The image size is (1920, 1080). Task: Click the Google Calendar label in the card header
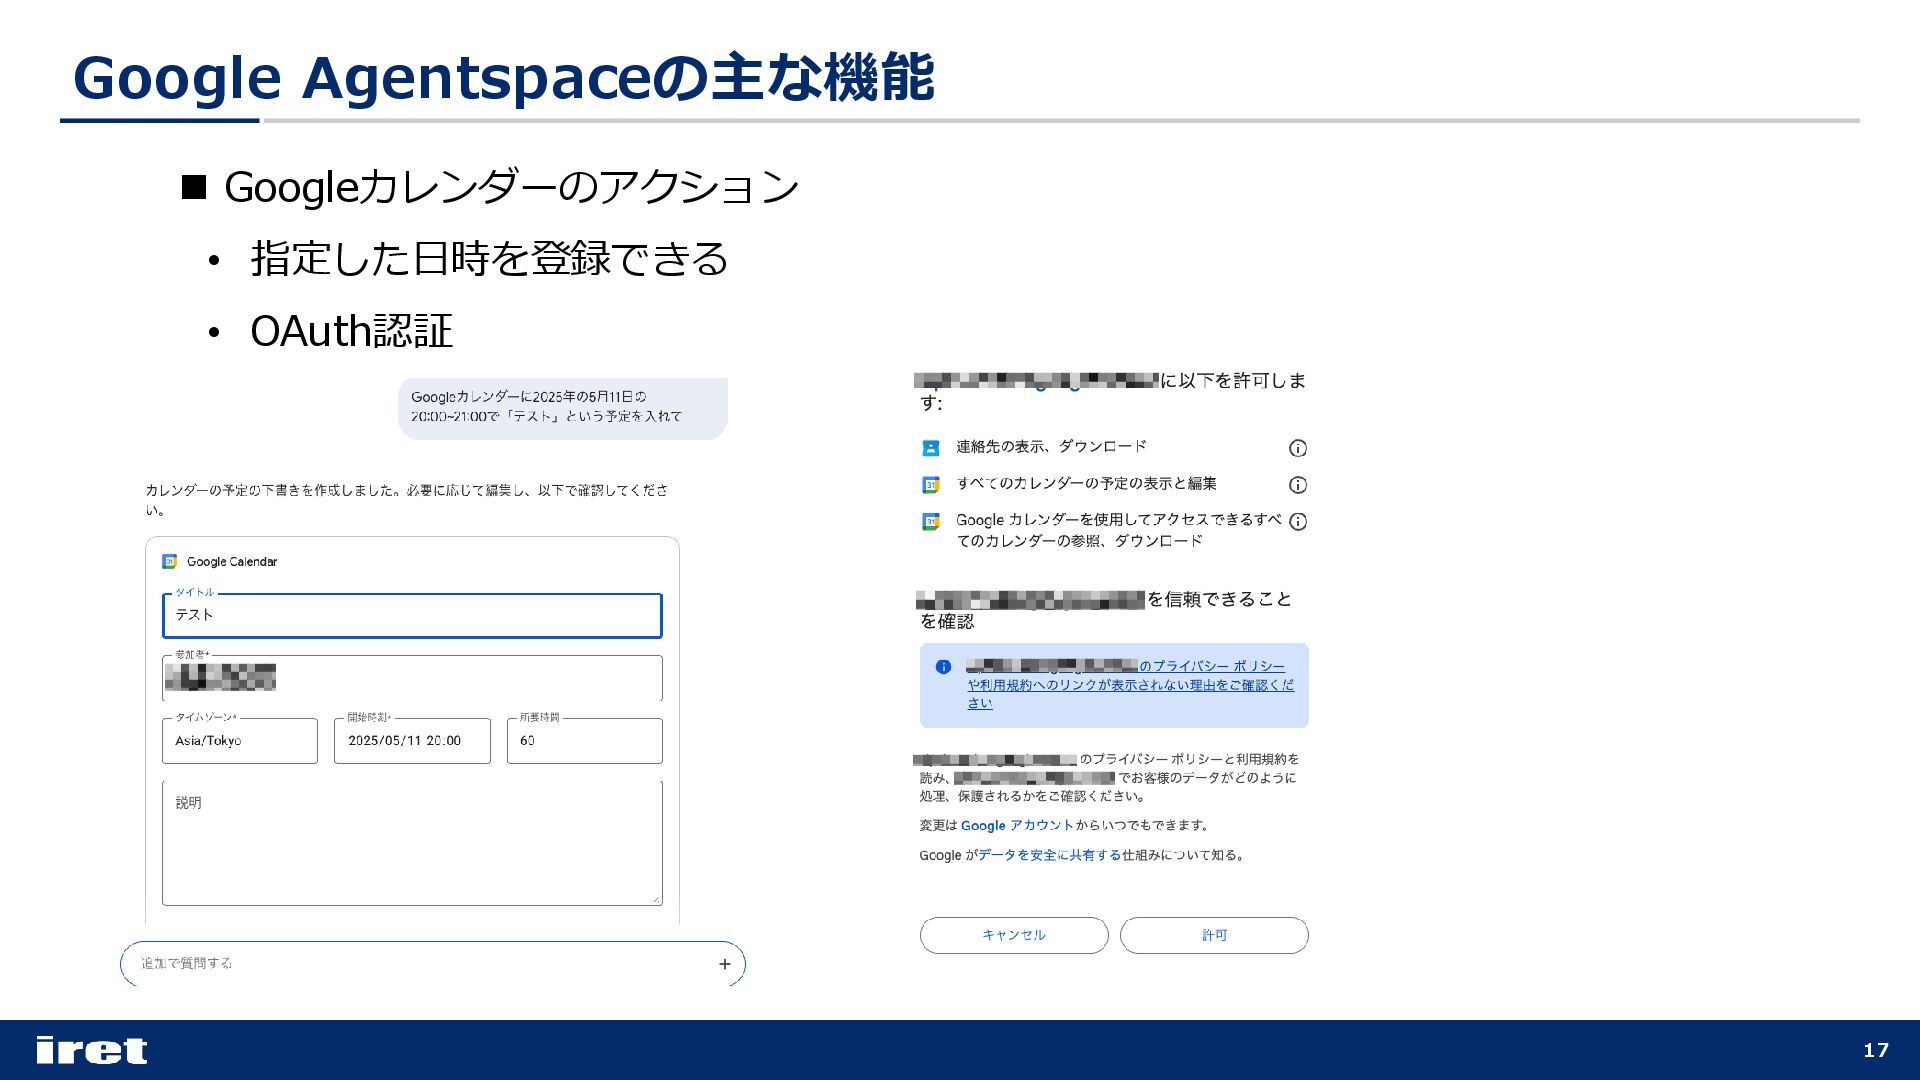[232, 562]
